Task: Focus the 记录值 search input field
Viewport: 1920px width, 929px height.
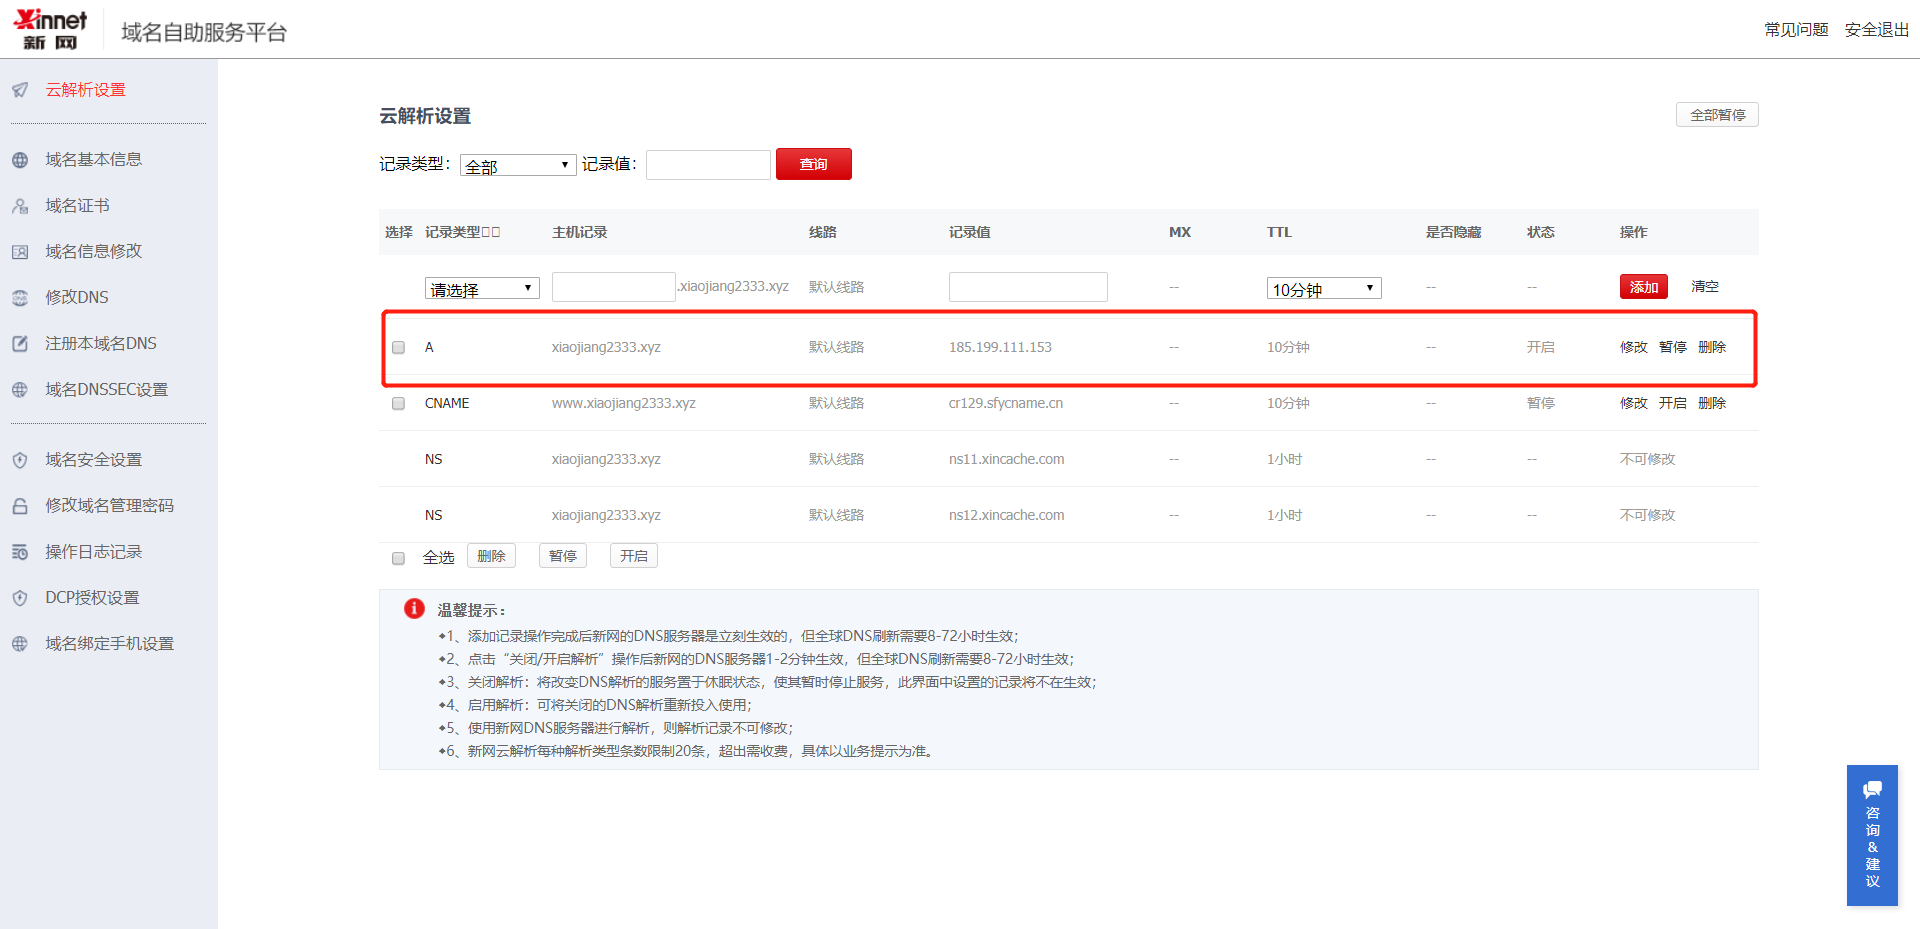Action: coord(708,165)
